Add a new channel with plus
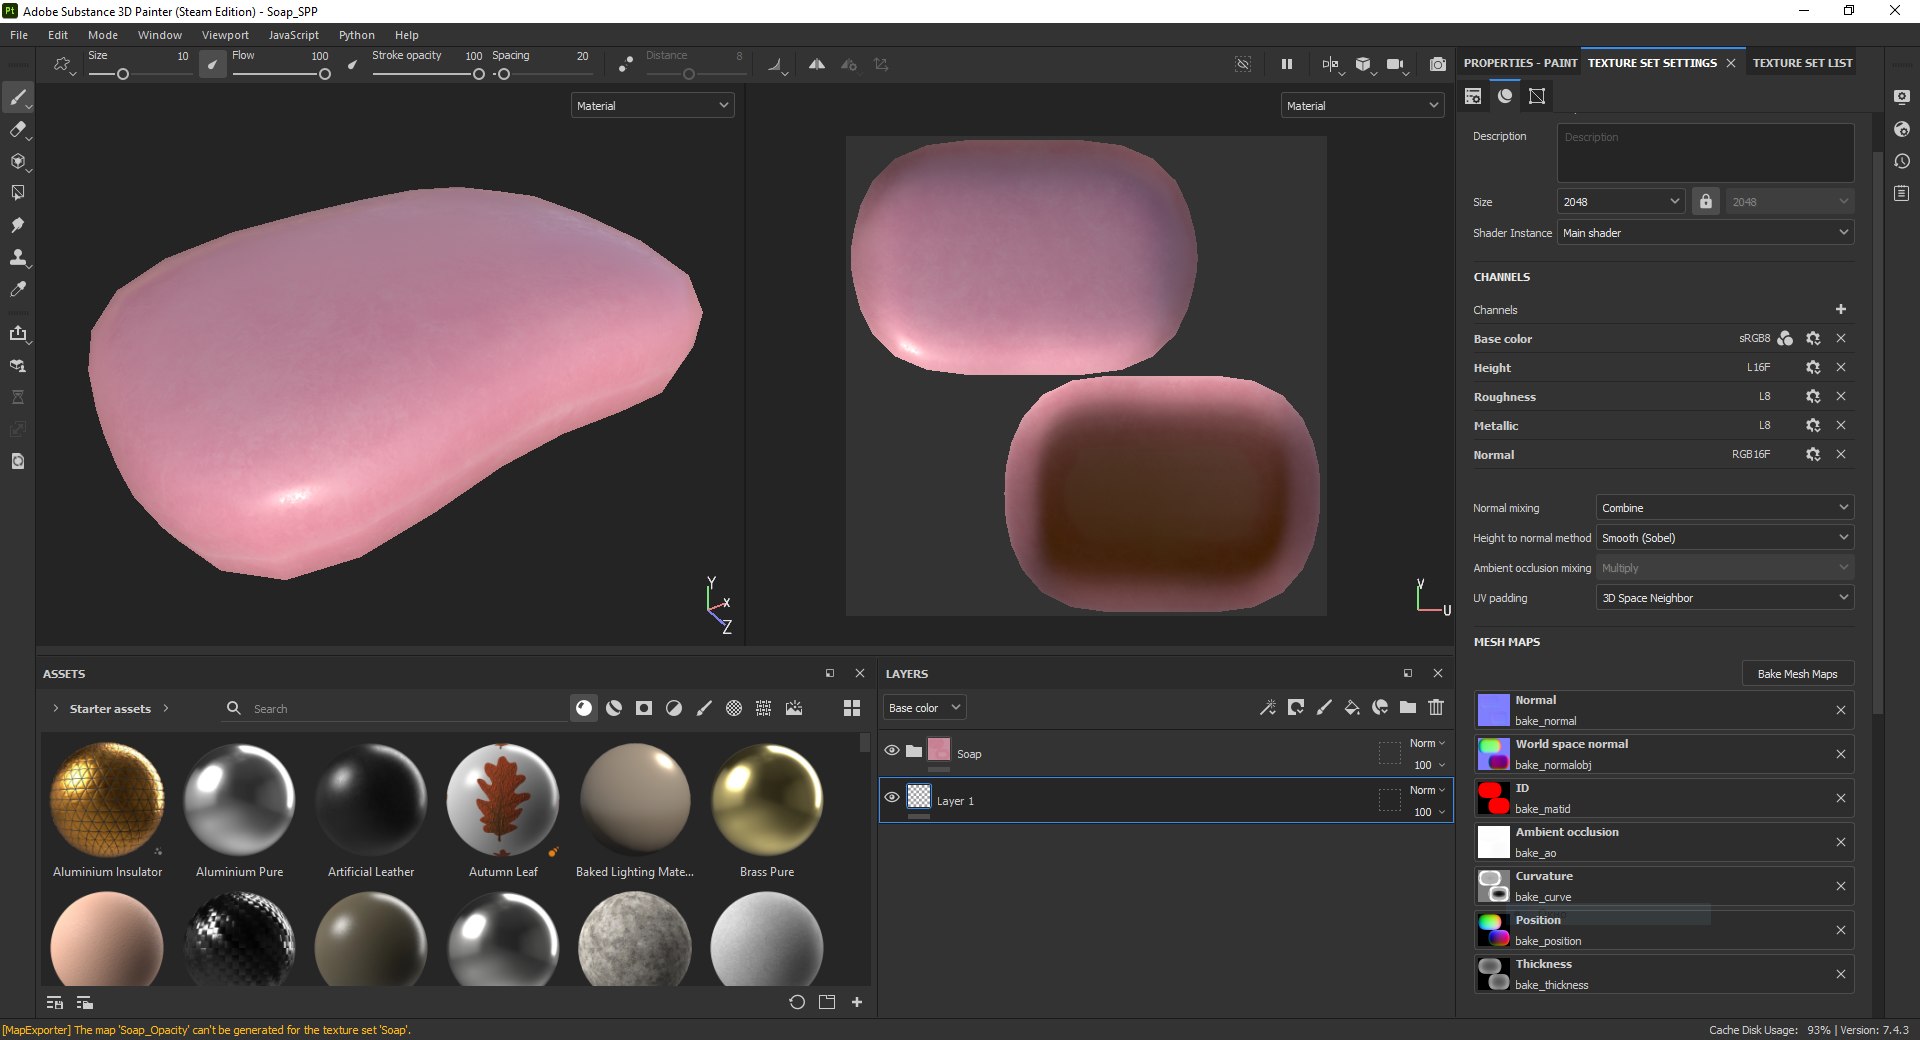The height and width of the screenshot is (1040, 1920). click(1840, 309)
